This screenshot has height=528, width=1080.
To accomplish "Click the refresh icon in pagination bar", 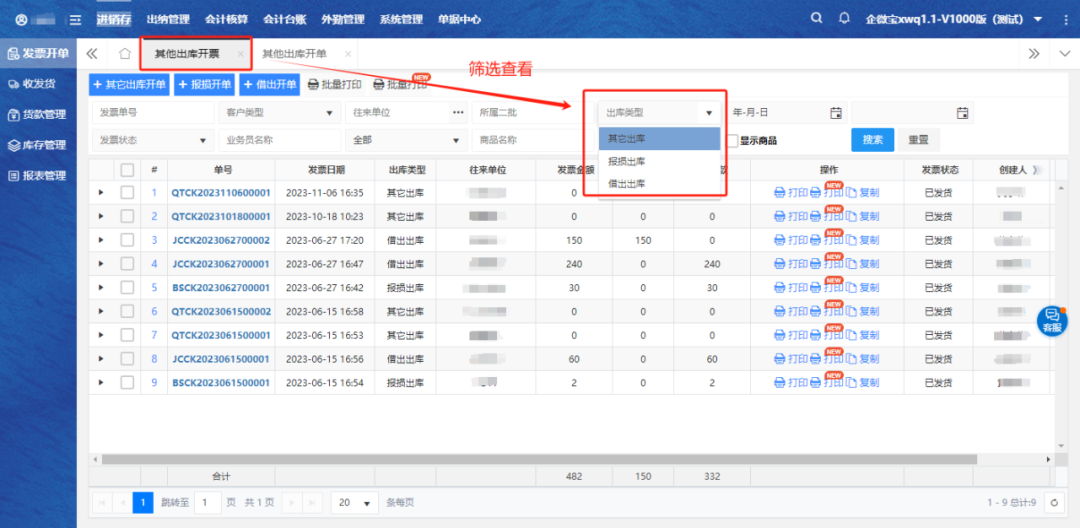I will tap(1054, 503).
